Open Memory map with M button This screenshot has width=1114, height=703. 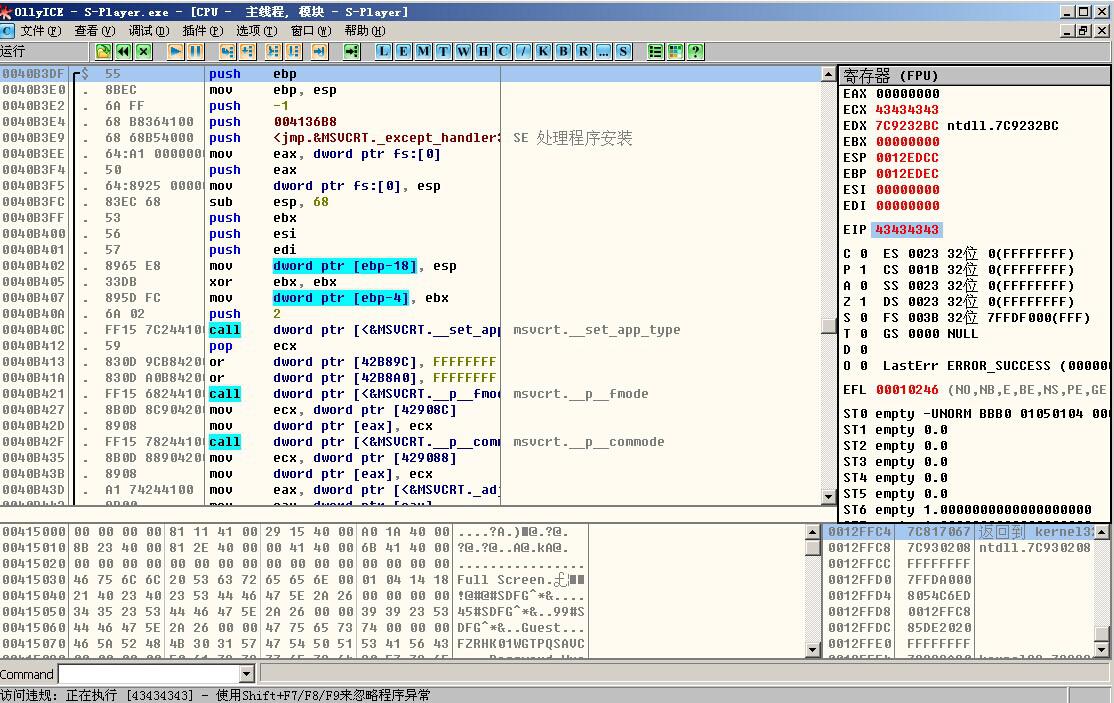(x=423, y=51)
